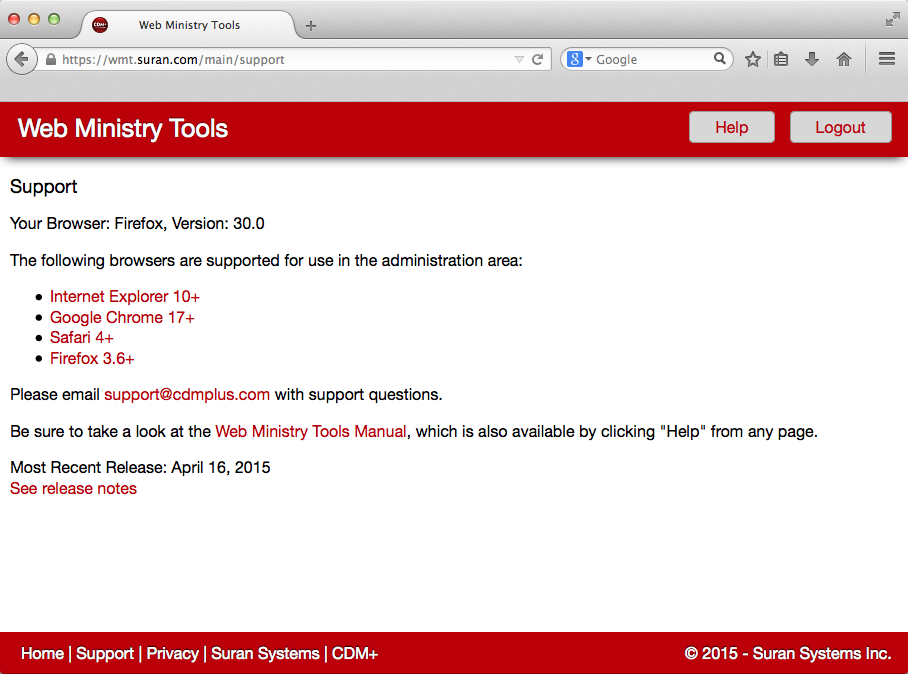908x674 pixels.
Task: Click the Privacy link in footer
Action: 172,653
